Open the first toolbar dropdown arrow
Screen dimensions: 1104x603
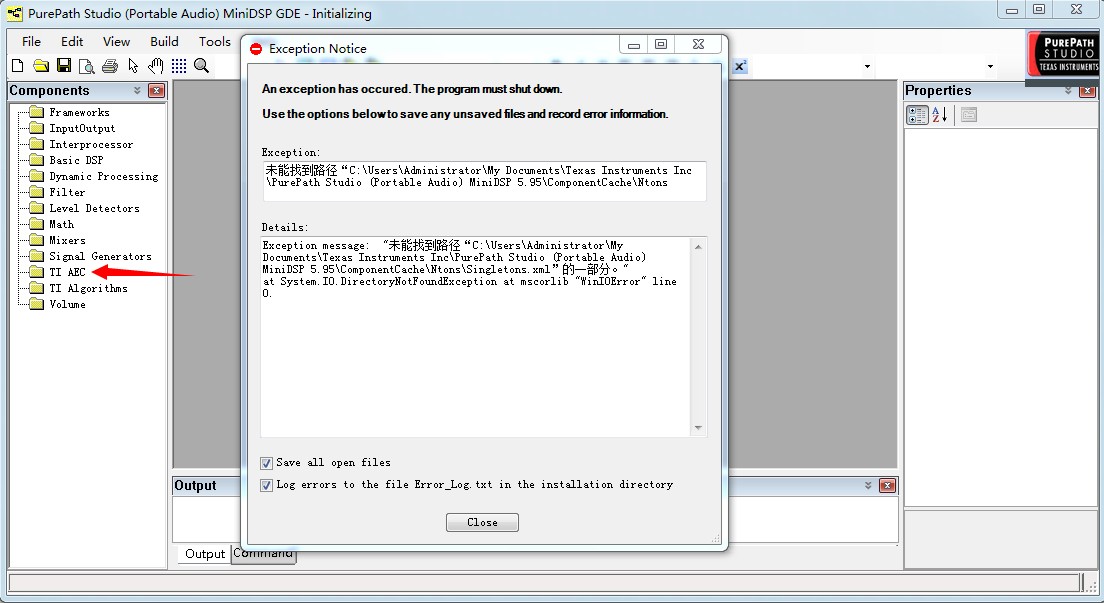click(x=867, y=66)
